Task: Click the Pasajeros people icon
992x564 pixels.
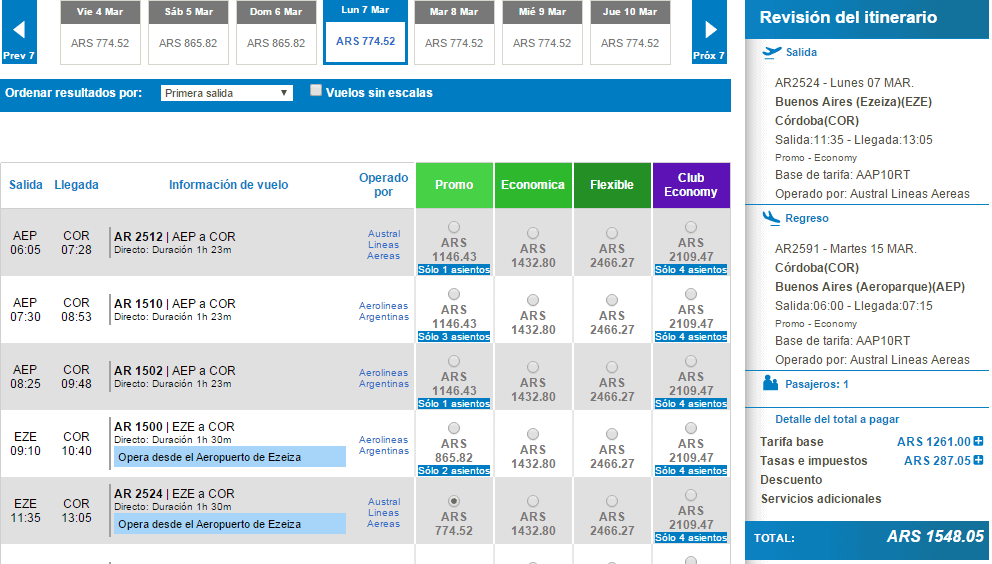Action: point(771,383)
